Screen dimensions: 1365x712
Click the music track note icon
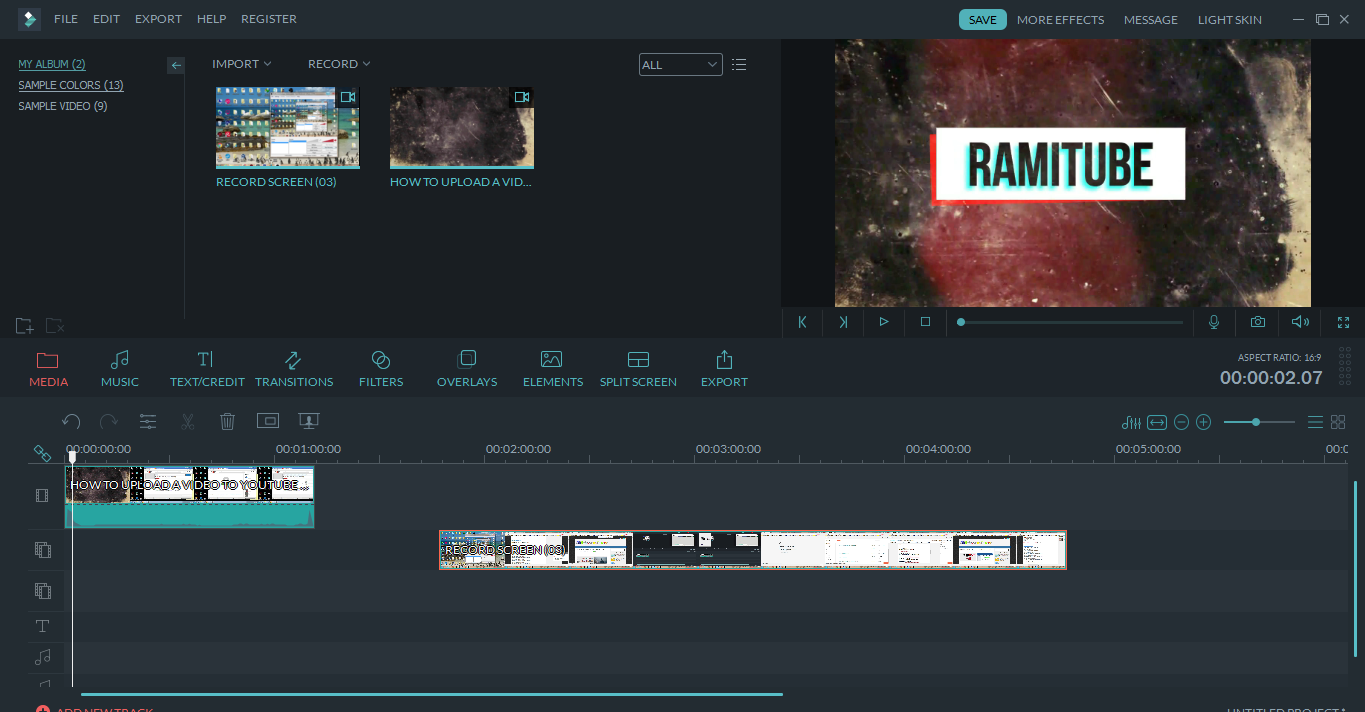[42, 657]
